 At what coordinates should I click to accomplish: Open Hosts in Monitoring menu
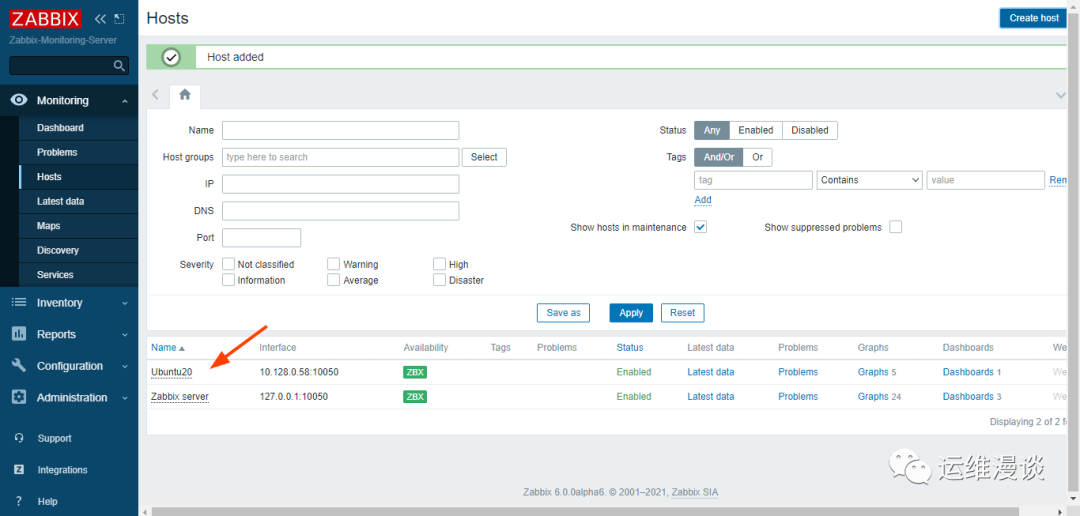pos(50,177)
